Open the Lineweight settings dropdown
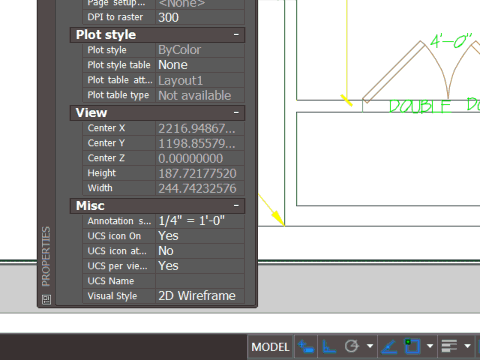 pos(467,347)
